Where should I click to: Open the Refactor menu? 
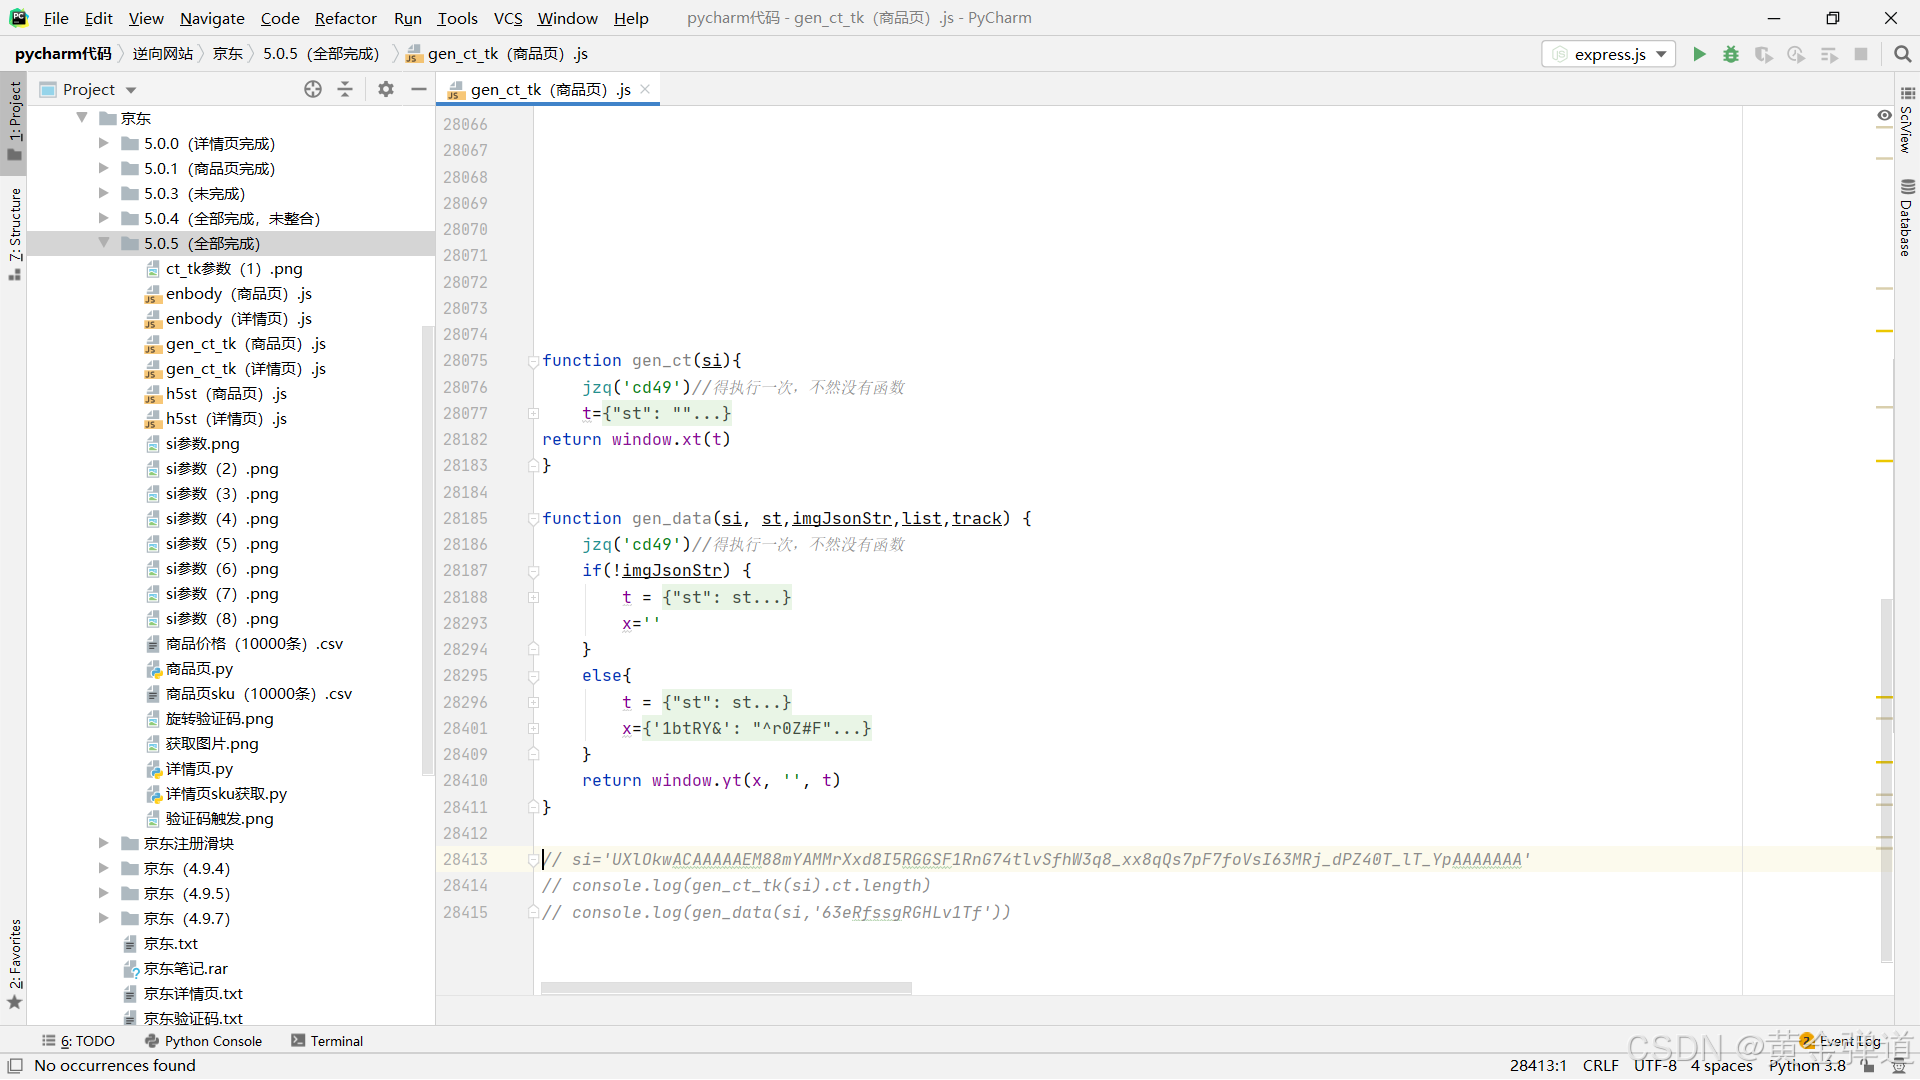(345, 18)
